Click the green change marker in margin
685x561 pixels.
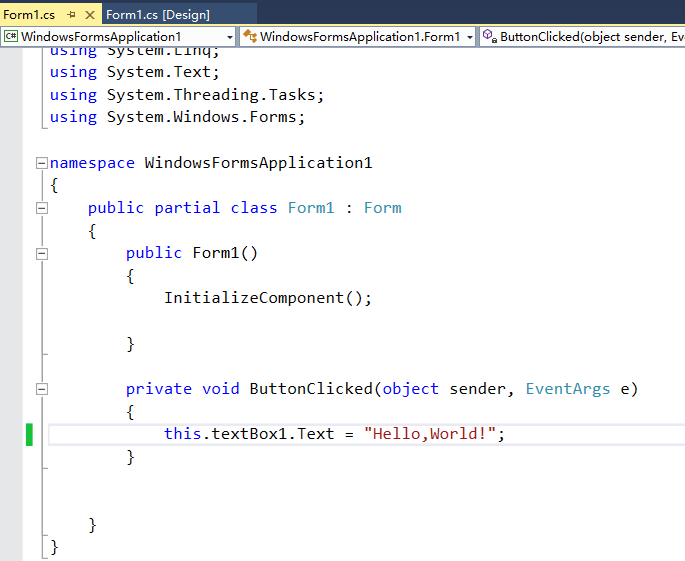coord(29,434)
